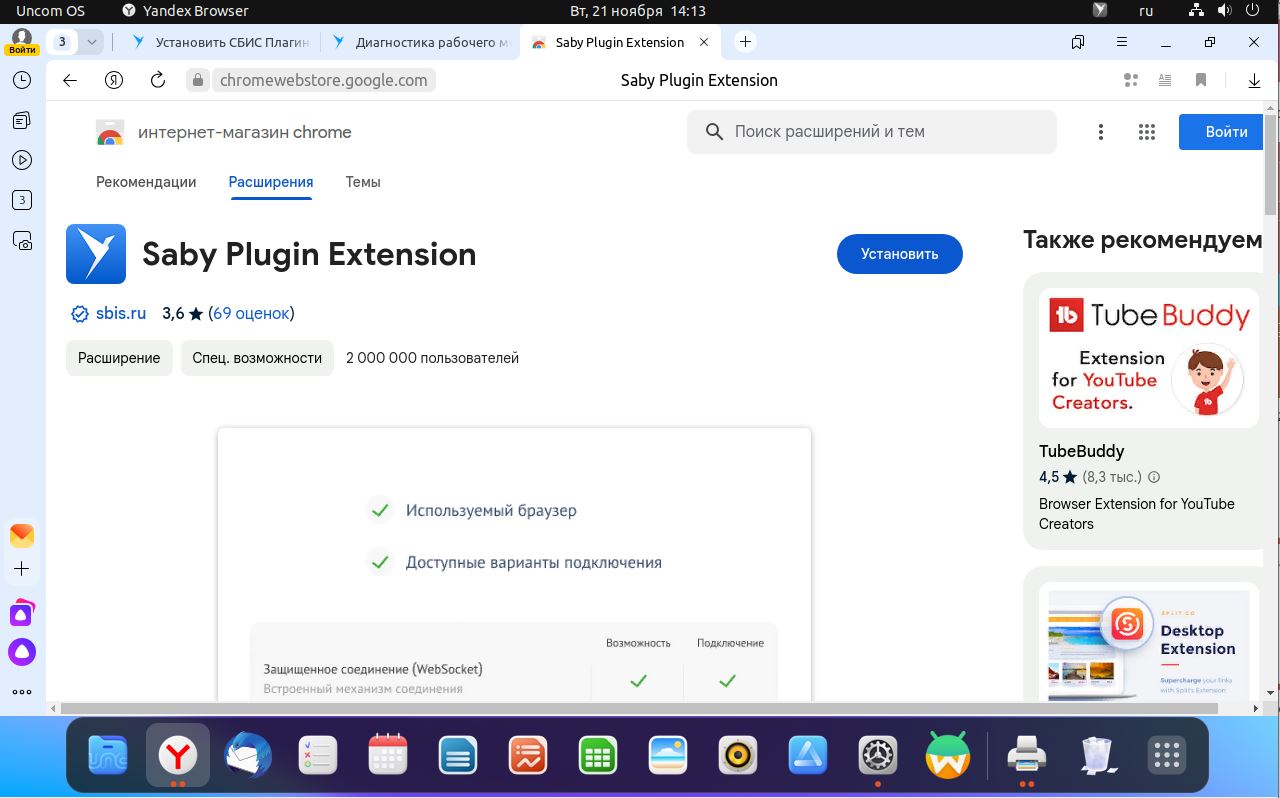Click the page reload icon

[x=157, y=80]
